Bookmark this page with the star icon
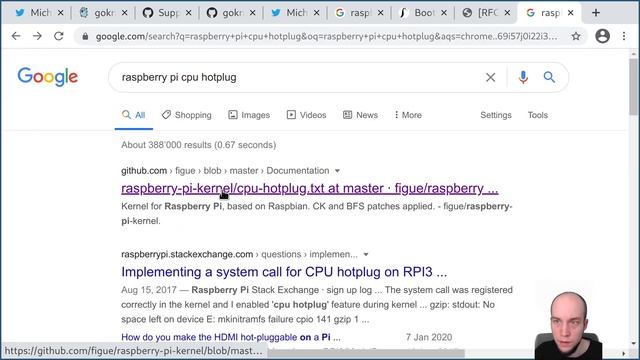The image size is (640, 360). point(576,36)
